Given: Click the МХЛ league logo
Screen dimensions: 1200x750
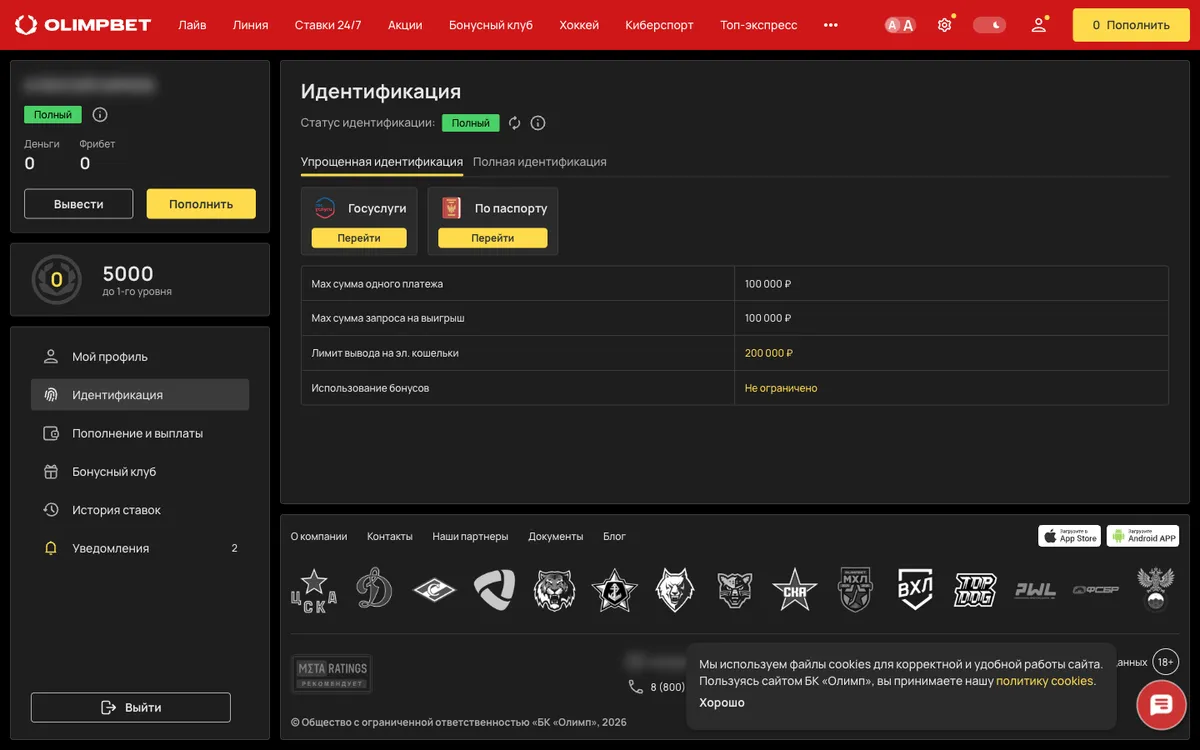Looking at the screenshot, I should (855, 590).
